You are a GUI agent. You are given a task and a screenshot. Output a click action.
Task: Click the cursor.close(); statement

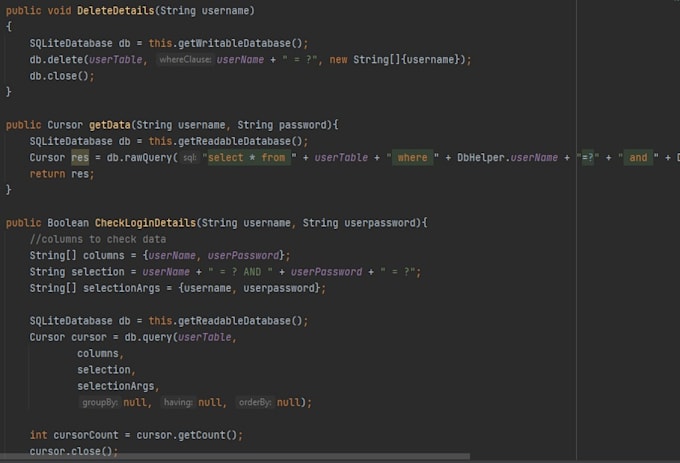74,451
